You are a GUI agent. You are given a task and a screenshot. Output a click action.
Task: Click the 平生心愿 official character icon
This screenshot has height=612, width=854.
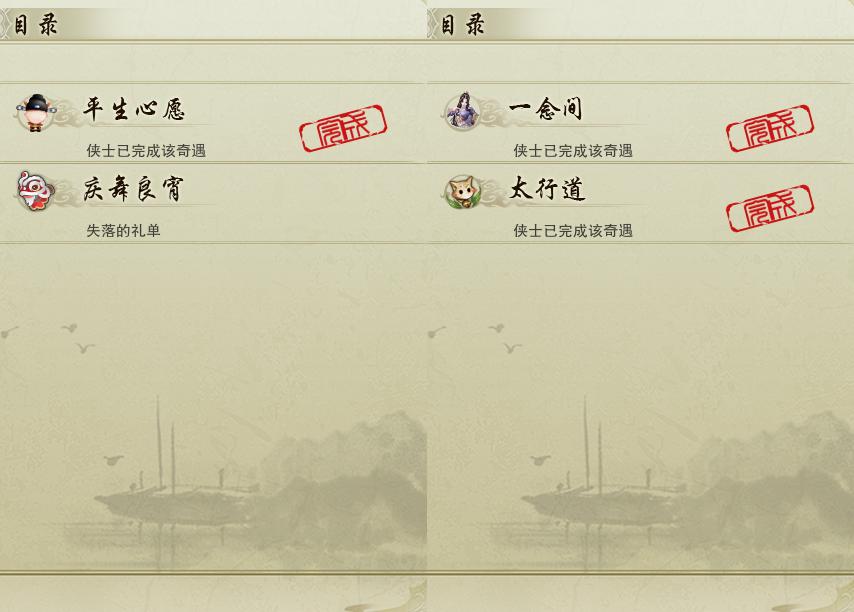coord(36,112)
